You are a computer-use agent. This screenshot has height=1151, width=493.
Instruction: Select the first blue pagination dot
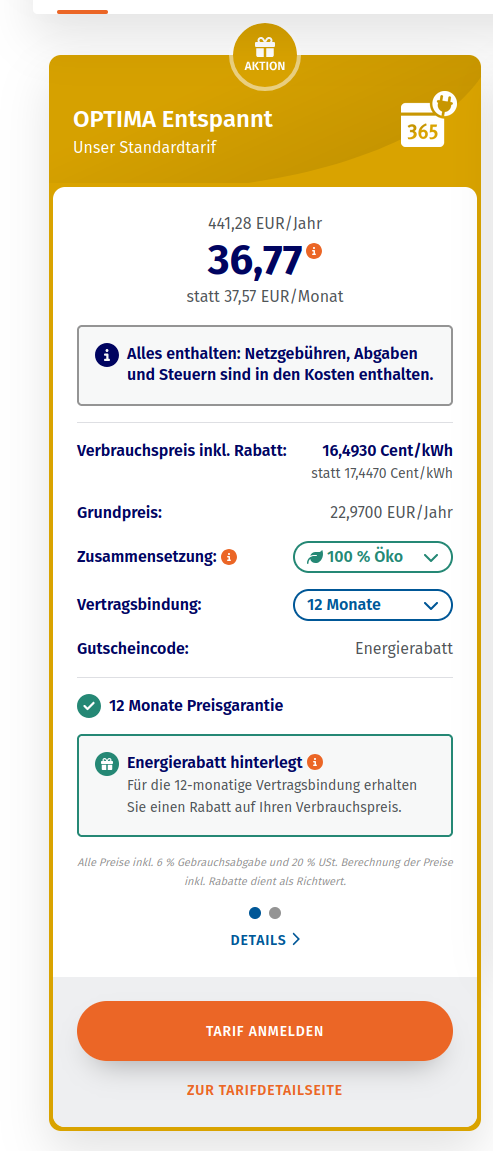[x=255, y=913]
